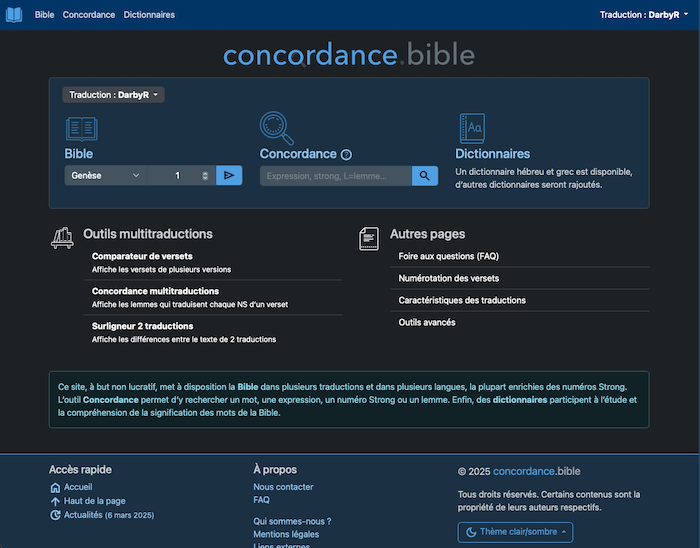Click the open Bible book icon
The image size is (700, 548).
pyautogui.click(x=82, y=129)
